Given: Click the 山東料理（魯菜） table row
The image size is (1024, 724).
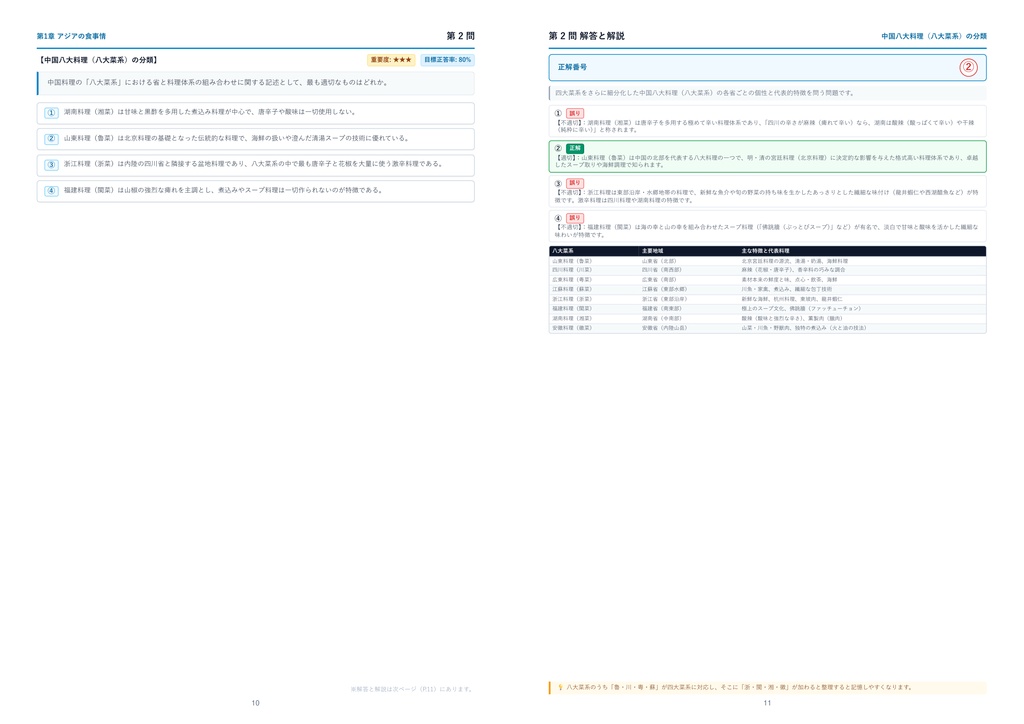Looking at the screenshot, I should 767,261.
